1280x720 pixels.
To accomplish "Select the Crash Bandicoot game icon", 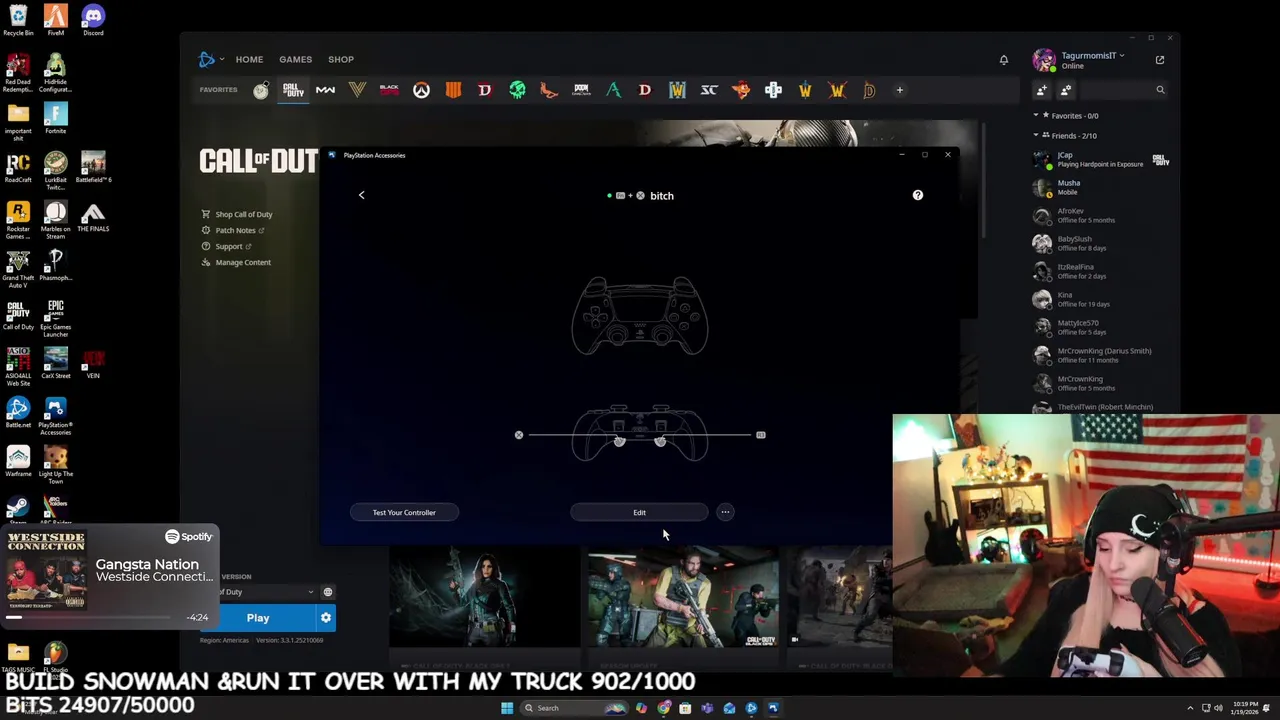I will pos(741,90).
